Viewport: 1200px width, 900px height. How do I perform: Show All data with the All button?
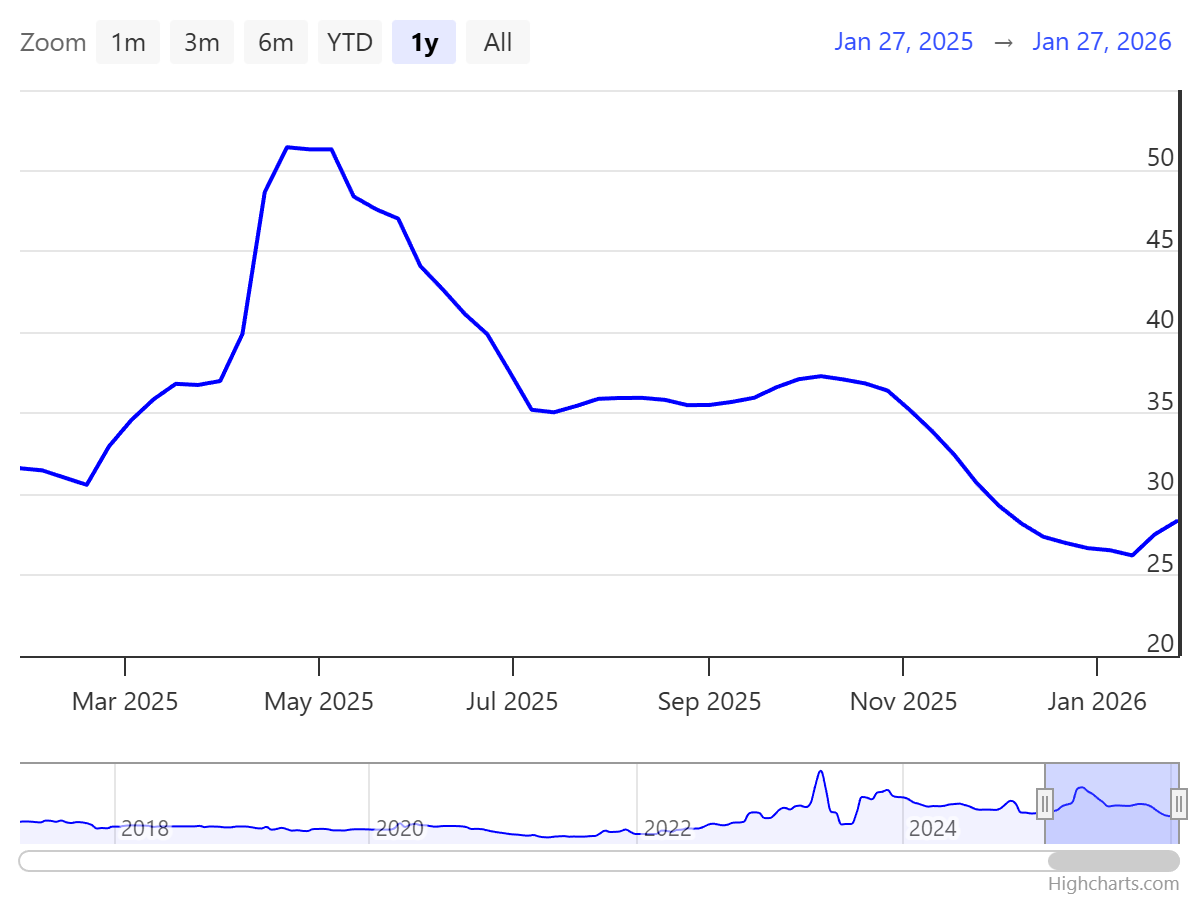click(498, 42)
